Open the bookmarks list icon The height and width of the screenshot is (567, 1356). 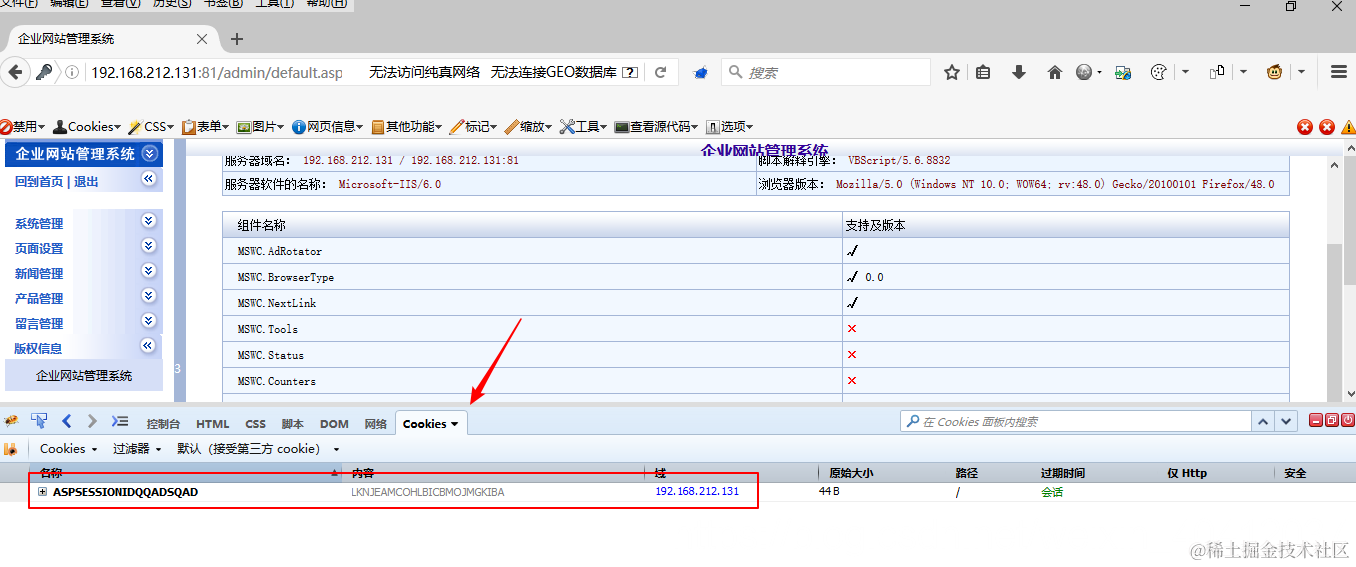click(984, 72)
